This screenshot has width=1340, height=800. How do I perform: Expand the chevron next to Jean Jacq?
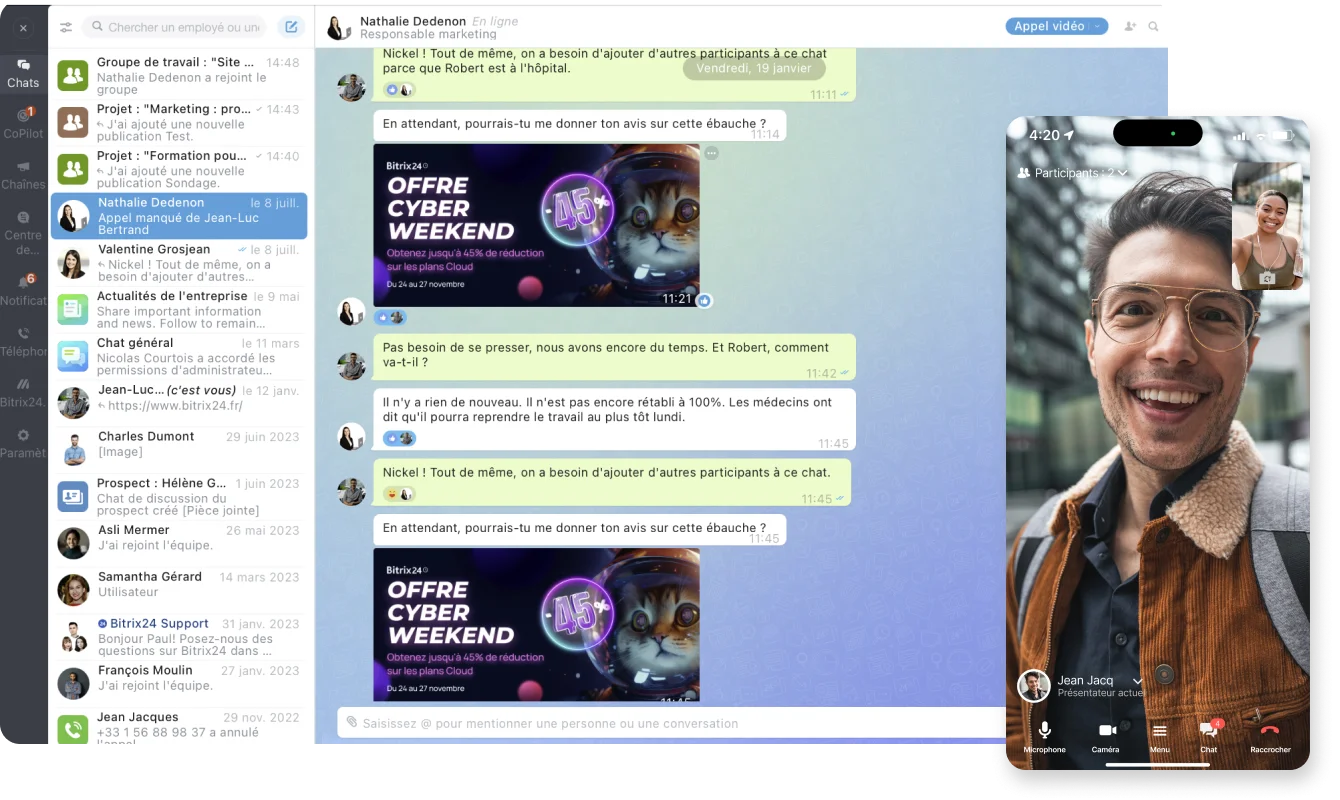pyautogui.click(x=1137, y=681)
